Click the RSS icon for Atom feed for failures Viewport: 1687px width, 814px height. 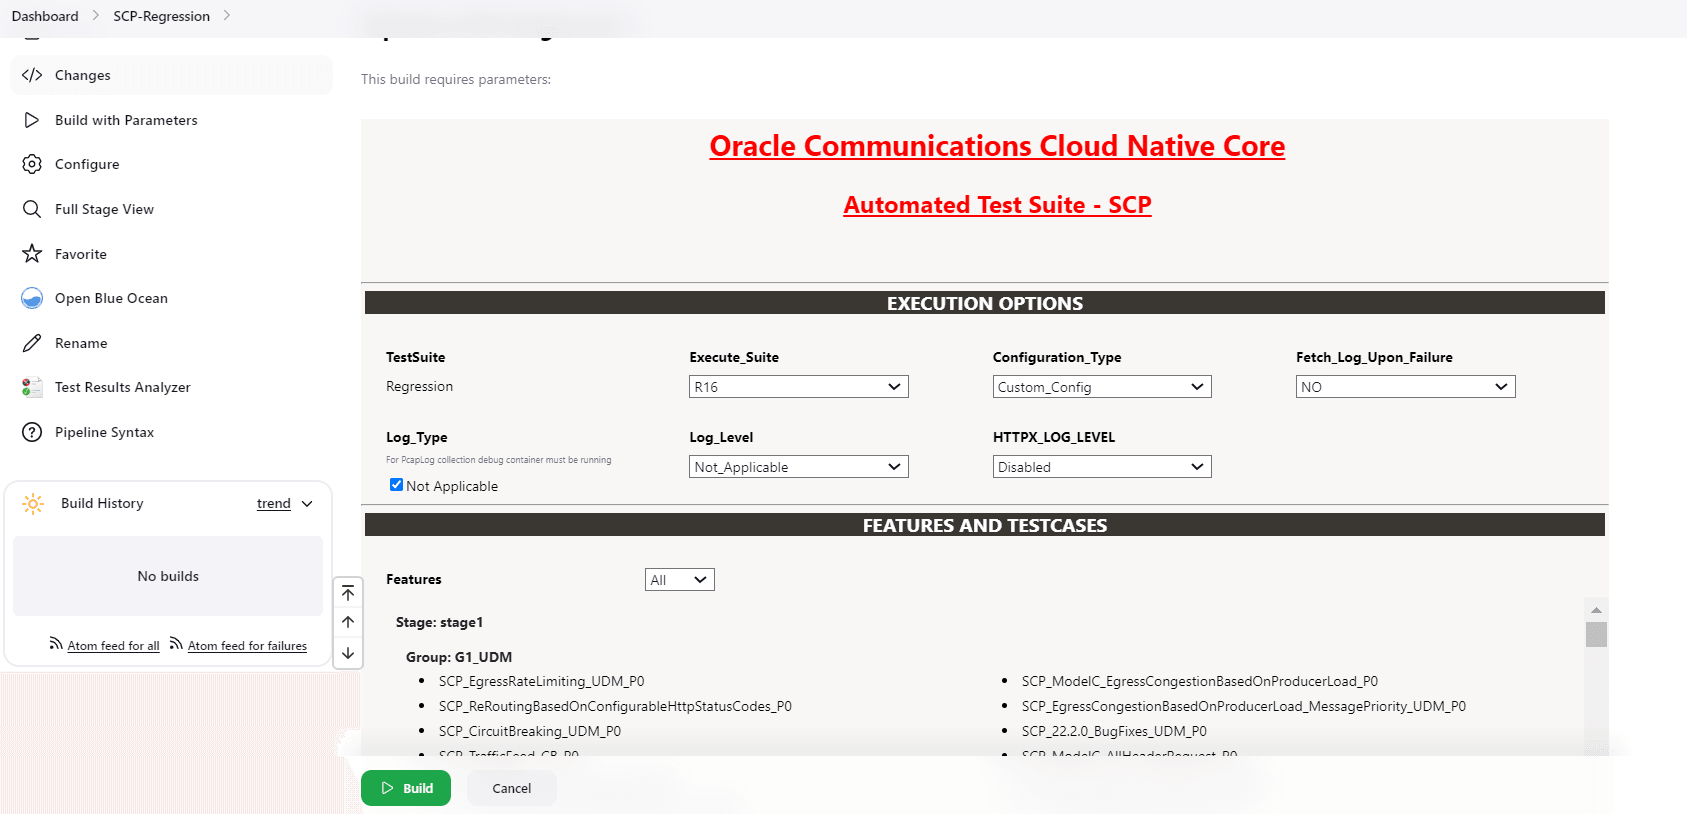(x=176, y=644)
